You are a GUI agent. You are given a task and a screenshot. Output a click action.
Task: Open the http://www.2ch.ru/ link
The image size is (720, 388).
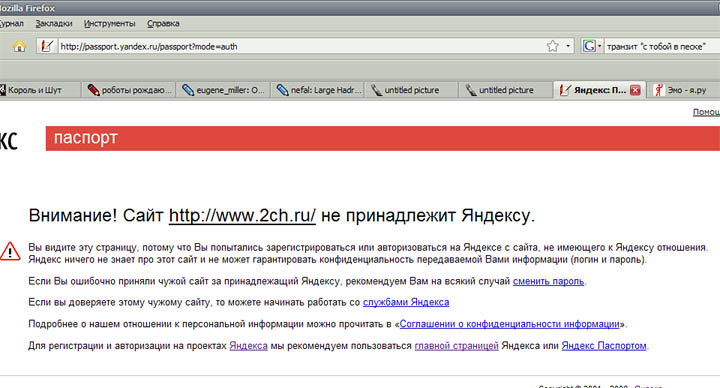(x=242, y=215)
